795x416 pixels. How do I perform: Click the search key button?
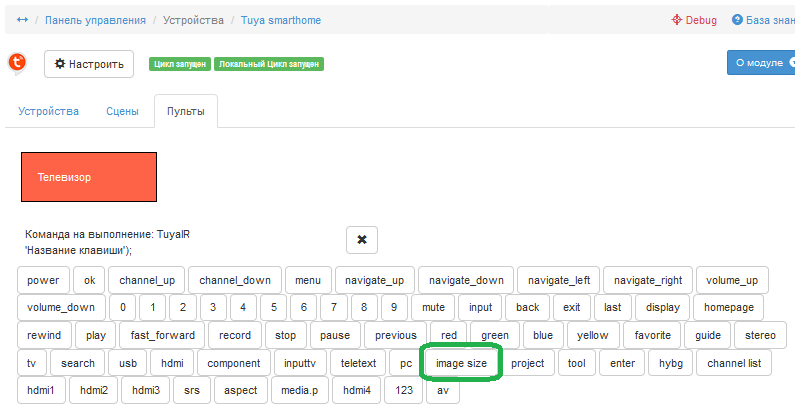tap(78, 363)
